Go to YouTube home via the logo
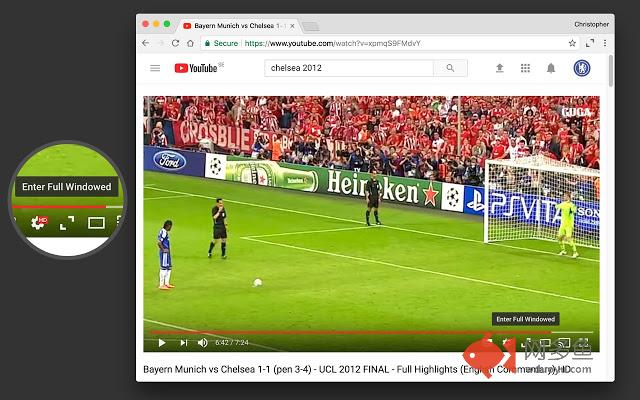Screen dimensions: 640x400 (198, 68)
